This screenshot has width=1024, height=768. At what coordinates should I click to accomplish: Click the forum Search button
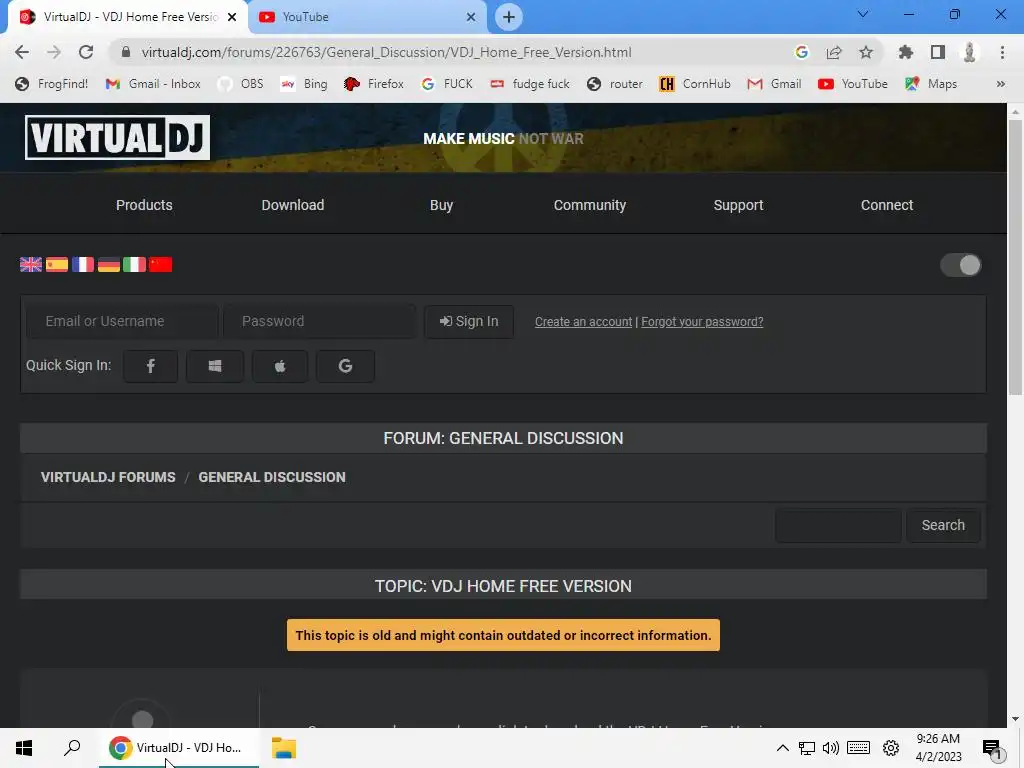pyautogui.click(x=943, y=525)
